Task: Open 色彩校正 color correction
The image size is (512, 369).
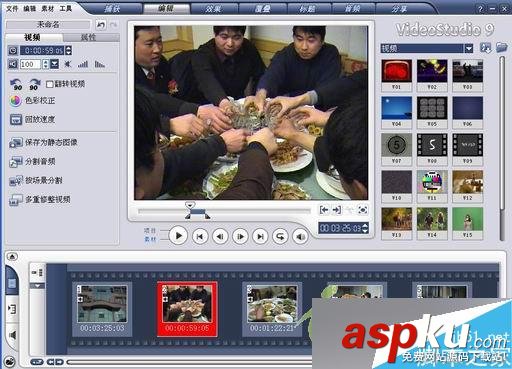Action: click(x=32, y=100)
